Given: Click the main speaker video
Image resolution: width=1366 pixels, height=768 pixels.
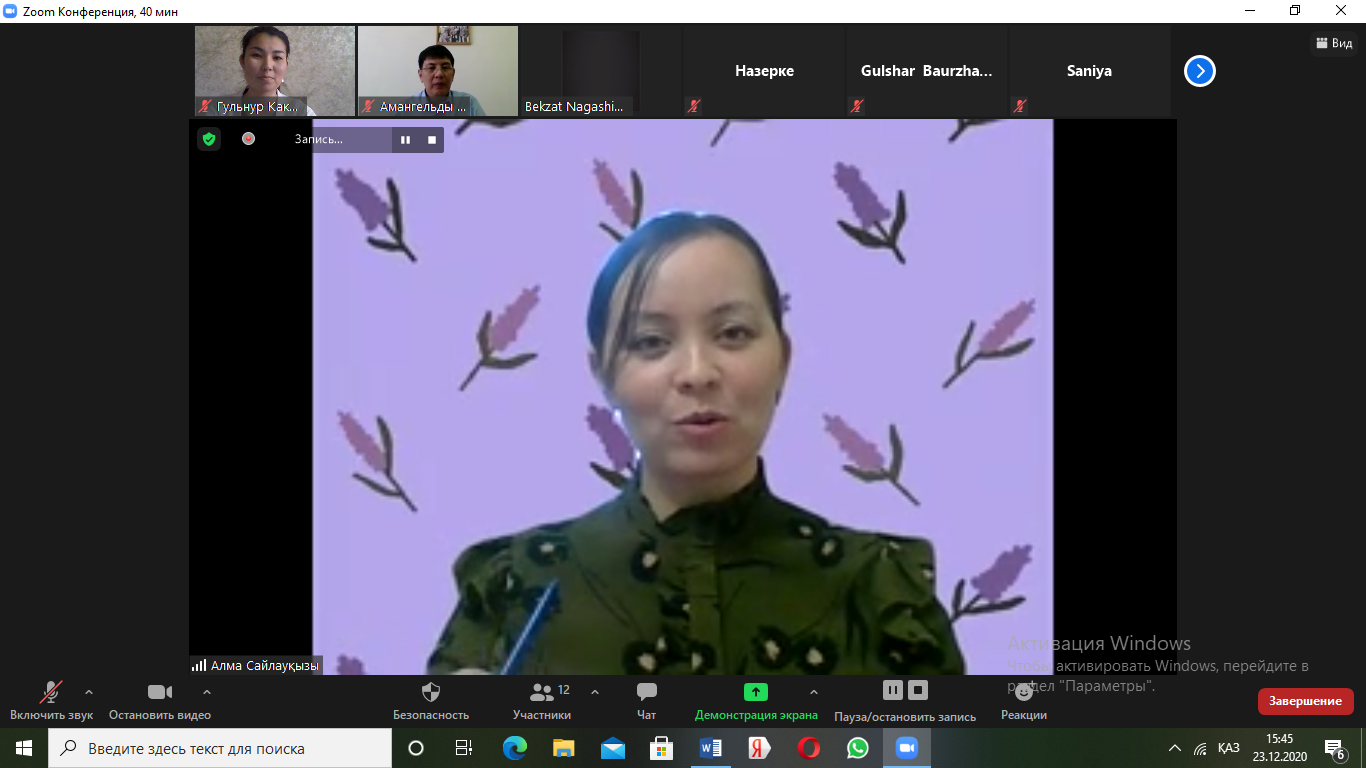Looking at the screenshot, I should 683,397.
